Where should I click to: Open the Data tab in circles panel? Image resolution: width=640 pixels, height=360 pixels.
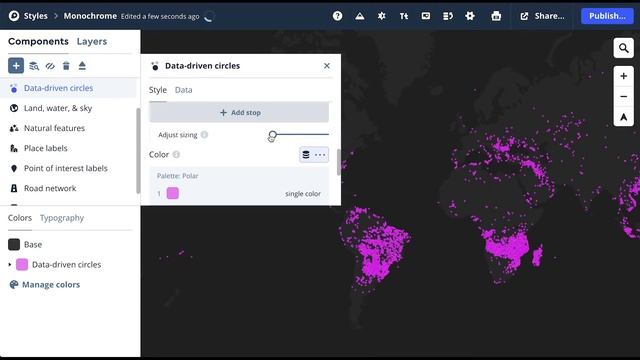click(x=183, y=90)
